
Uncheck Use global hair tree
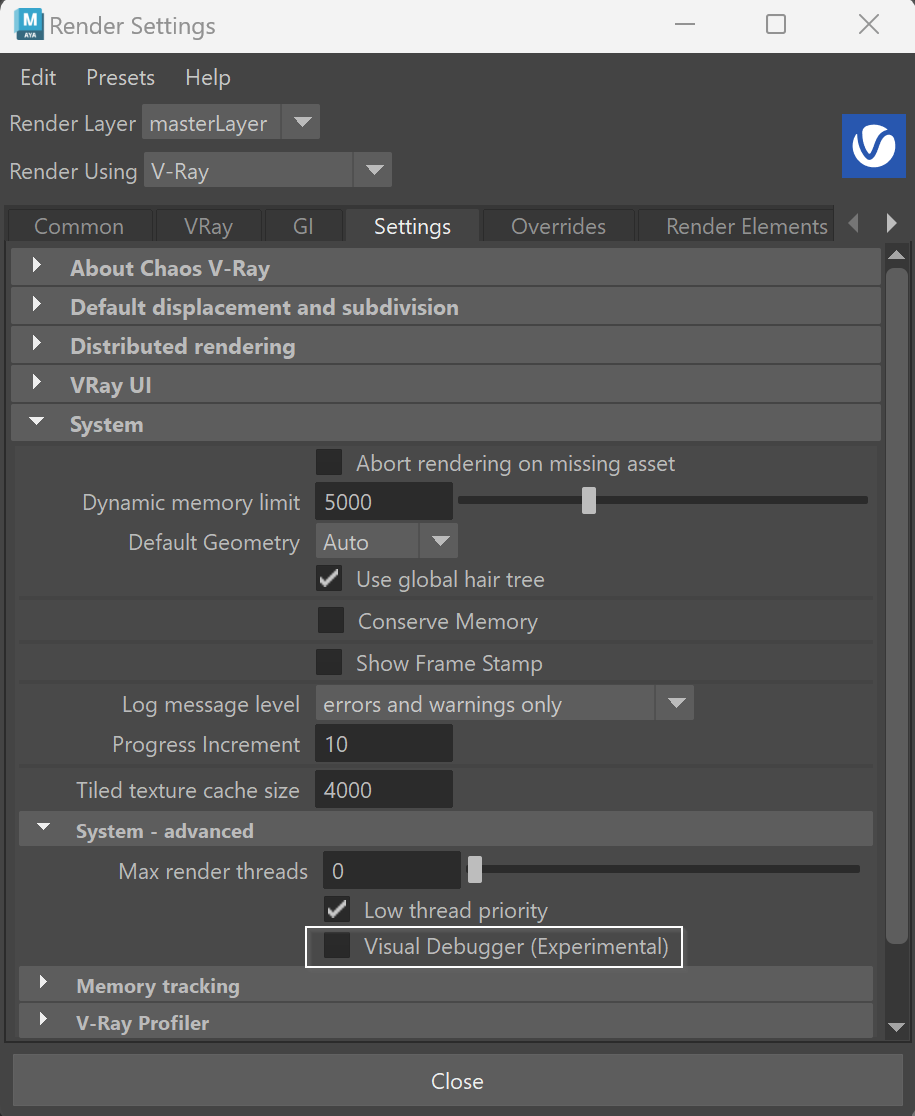click(x=329, y=578)
